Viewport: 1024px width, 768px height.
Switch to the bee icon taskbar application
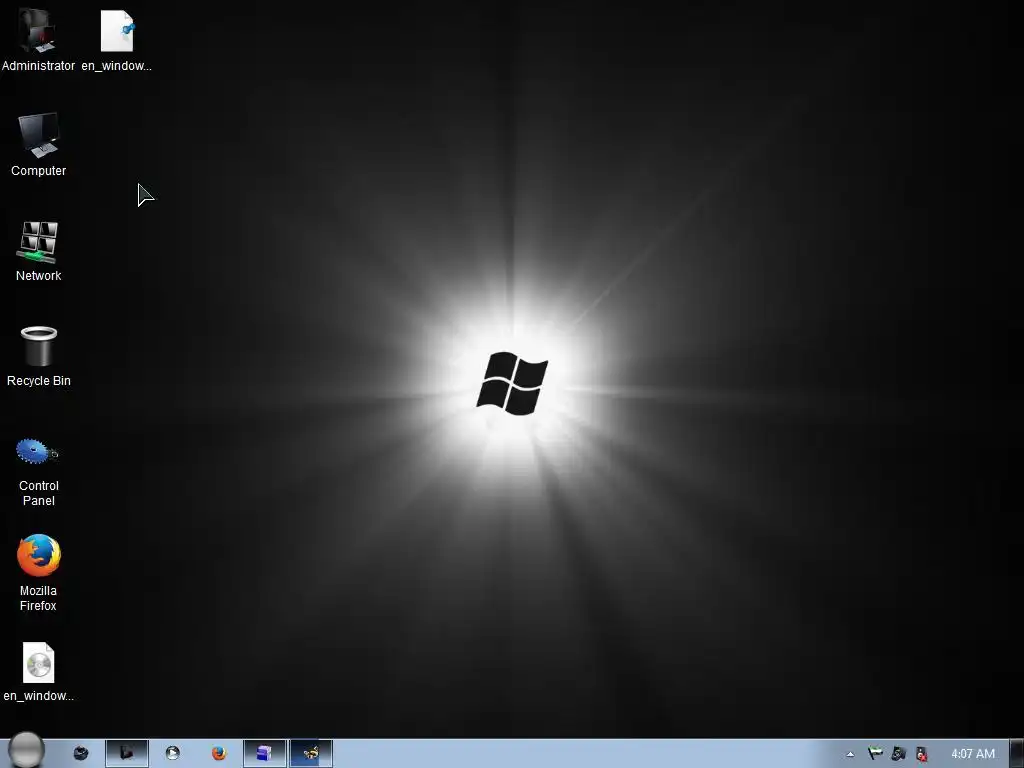311,754
